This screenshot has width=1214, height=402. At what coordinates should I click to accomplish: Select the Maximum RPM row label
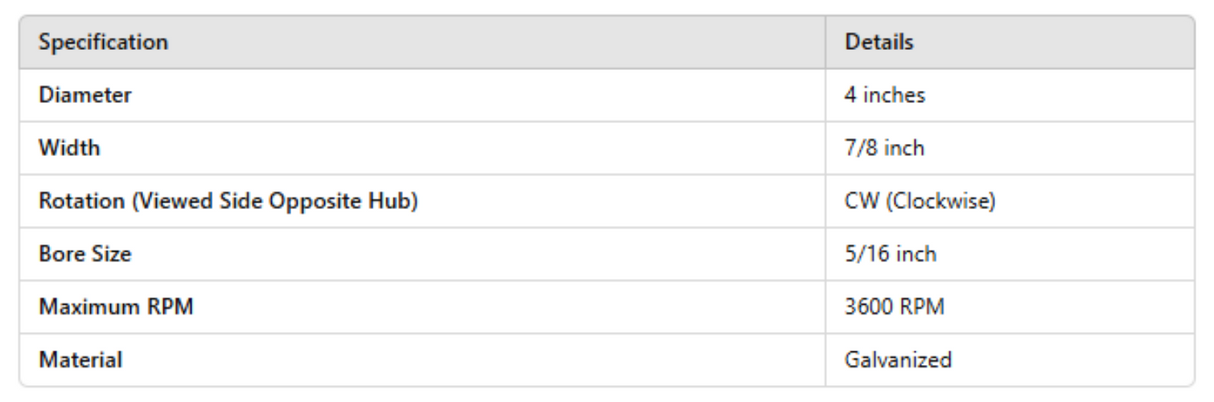click(x=116, y=308)
